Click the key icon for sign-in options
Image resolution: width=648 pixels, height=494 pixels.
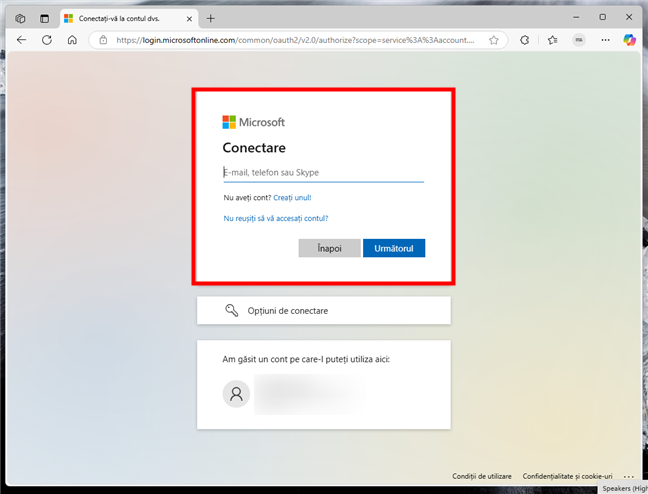click(x=231, y=310)
